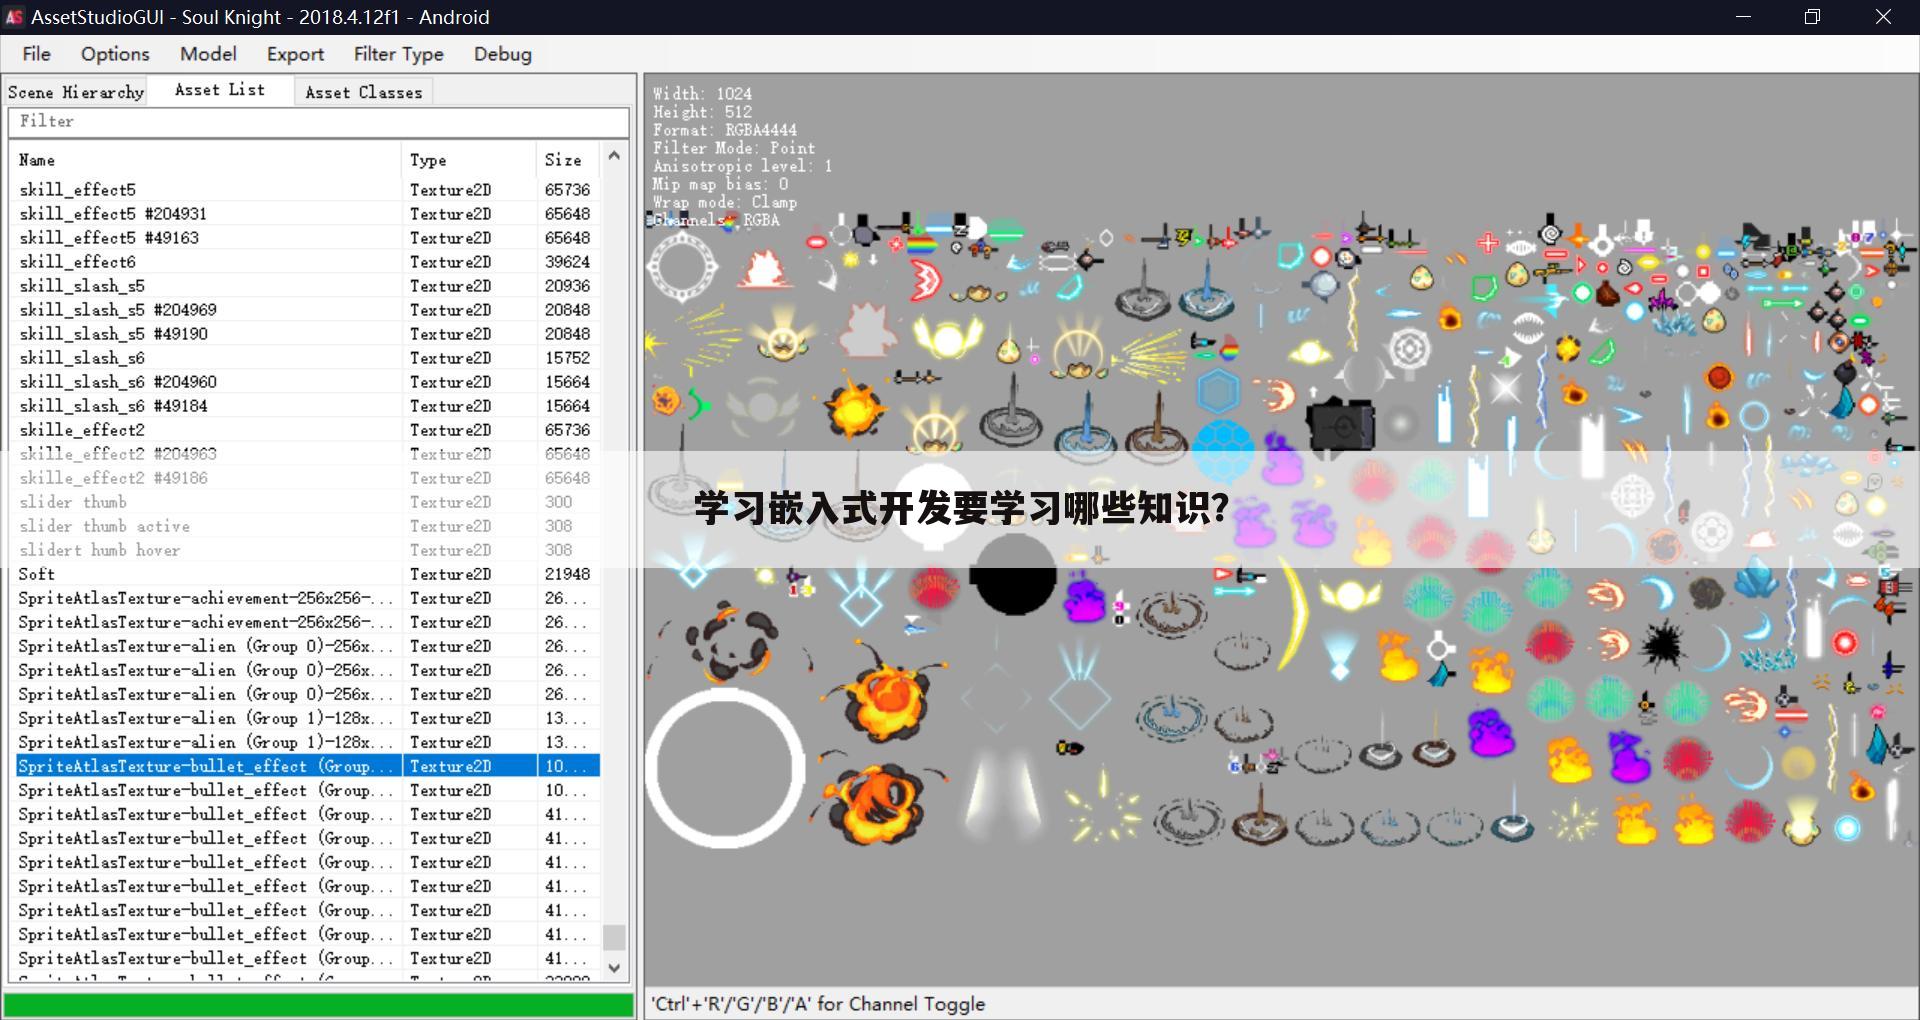Expand the Filter Type menu
This screenshot has height=1020, width=1920.
(398, 54)
